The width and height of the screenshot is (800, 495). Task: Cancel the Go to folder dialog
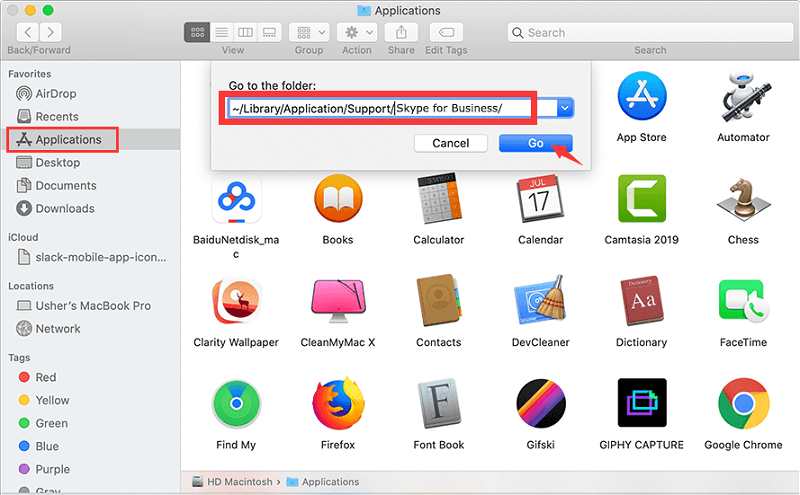[x=451, y=143]
